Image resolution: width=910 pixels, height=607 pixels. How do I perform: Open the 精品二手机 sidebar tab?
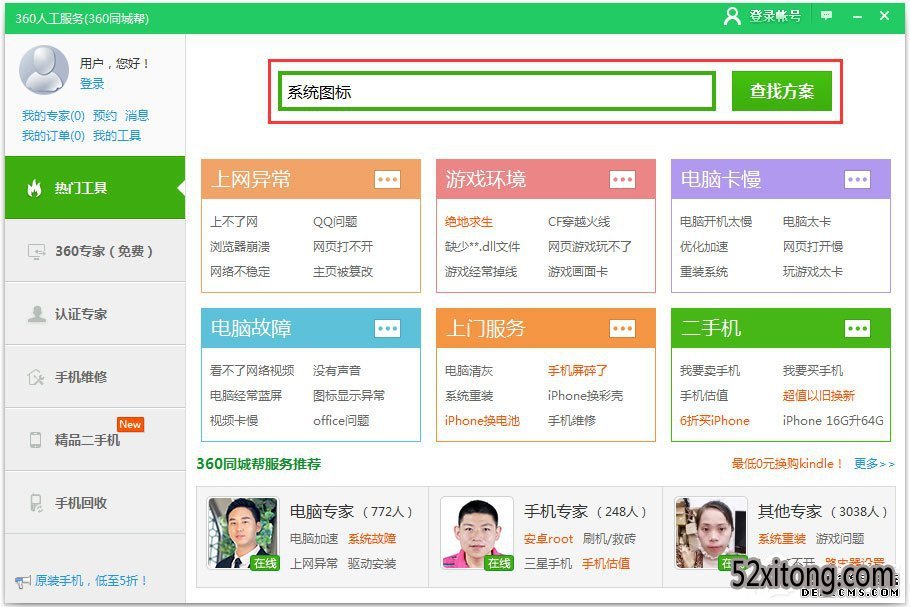(x=95, y=440)
